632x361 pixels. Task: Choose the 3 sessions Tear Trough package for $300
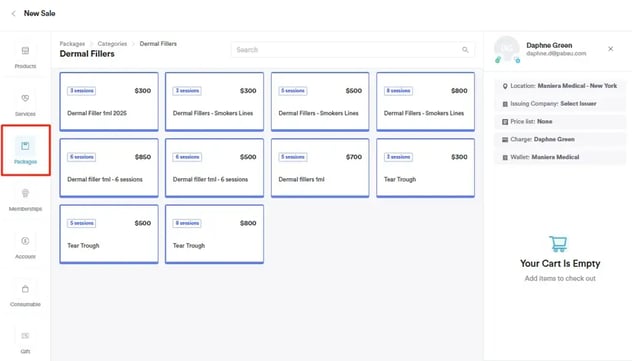point(425,168)
